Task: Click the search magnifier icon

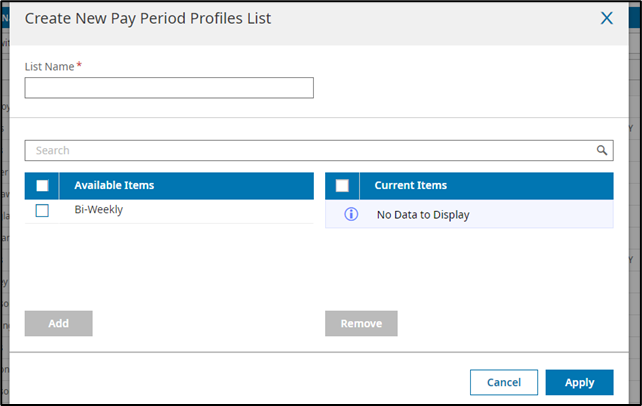Action: [x=602, y=150]
